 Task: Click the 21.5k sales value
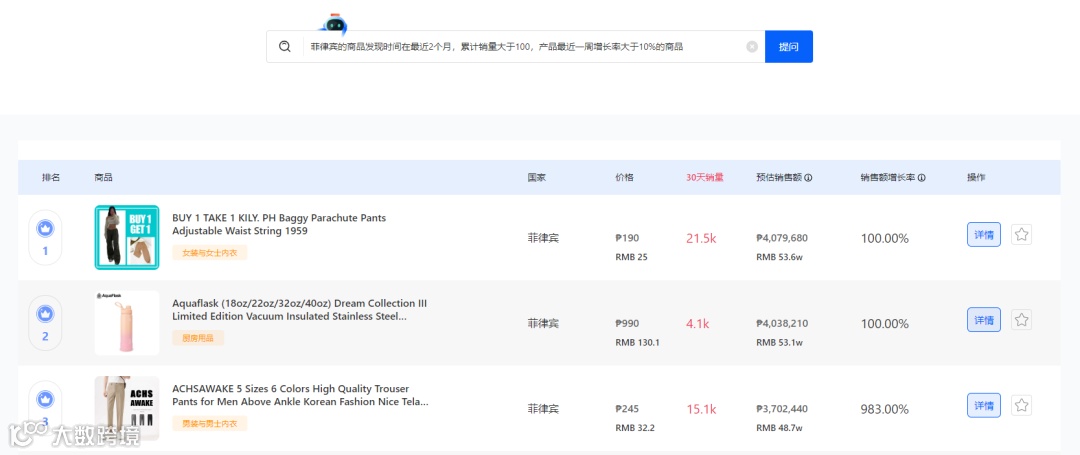pyautogui.click(x=701, y=238)
